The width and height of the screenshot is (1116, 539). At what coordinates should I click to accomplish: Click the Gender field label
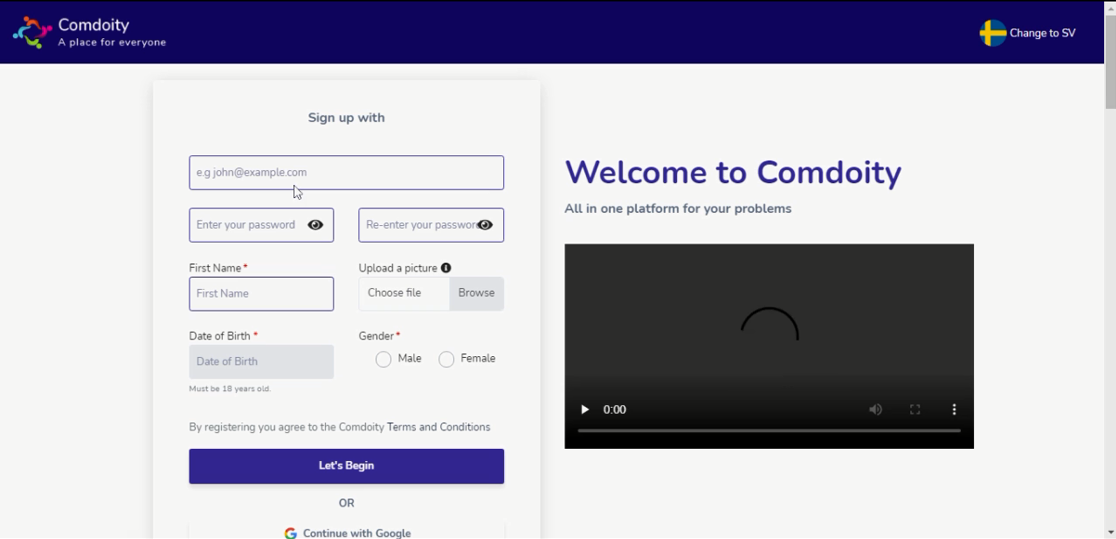[379, 336]
